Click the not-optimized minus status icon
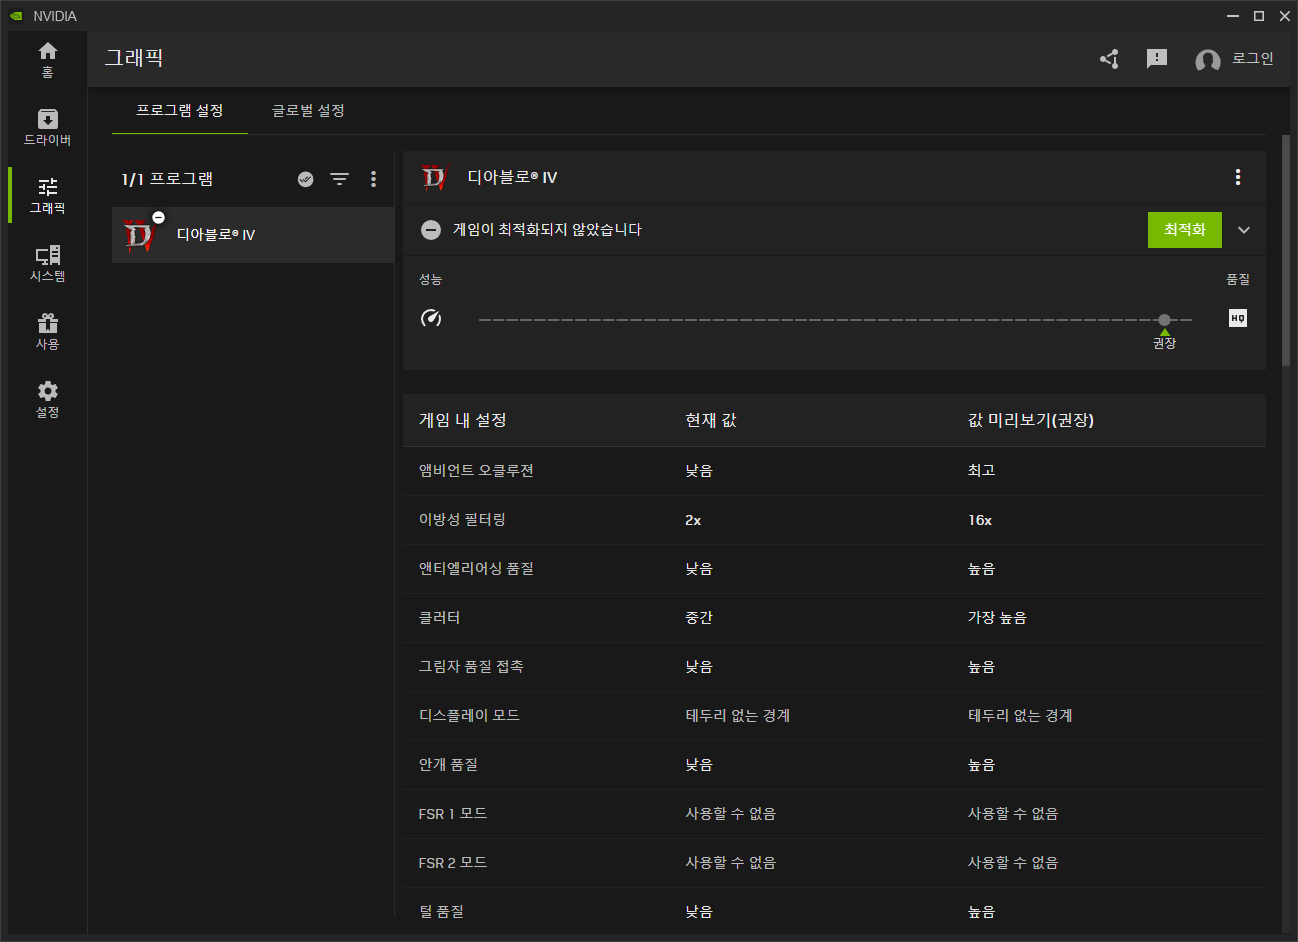 coord(431,230)
